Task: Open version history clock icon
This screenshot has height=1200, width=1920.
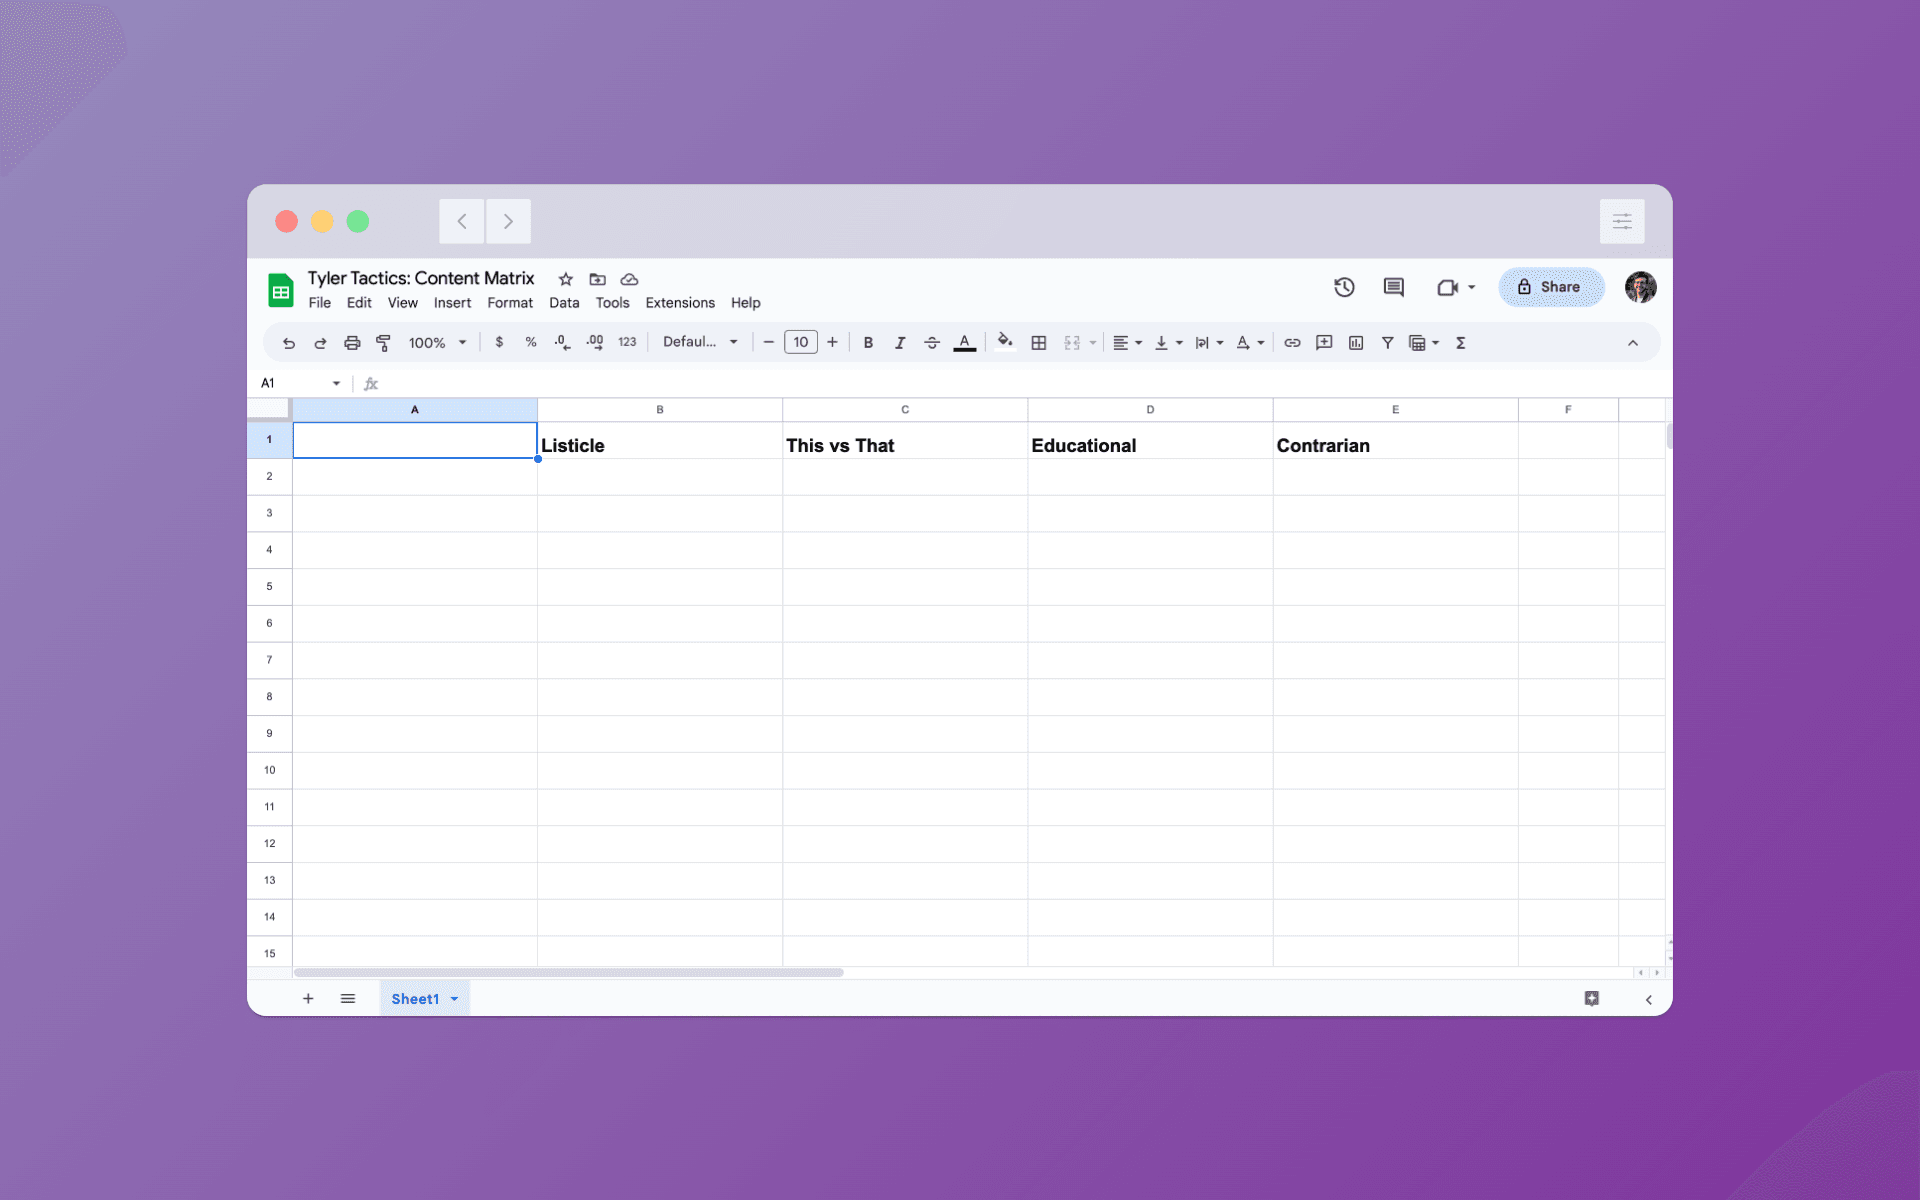Action: coord(1344,288)
